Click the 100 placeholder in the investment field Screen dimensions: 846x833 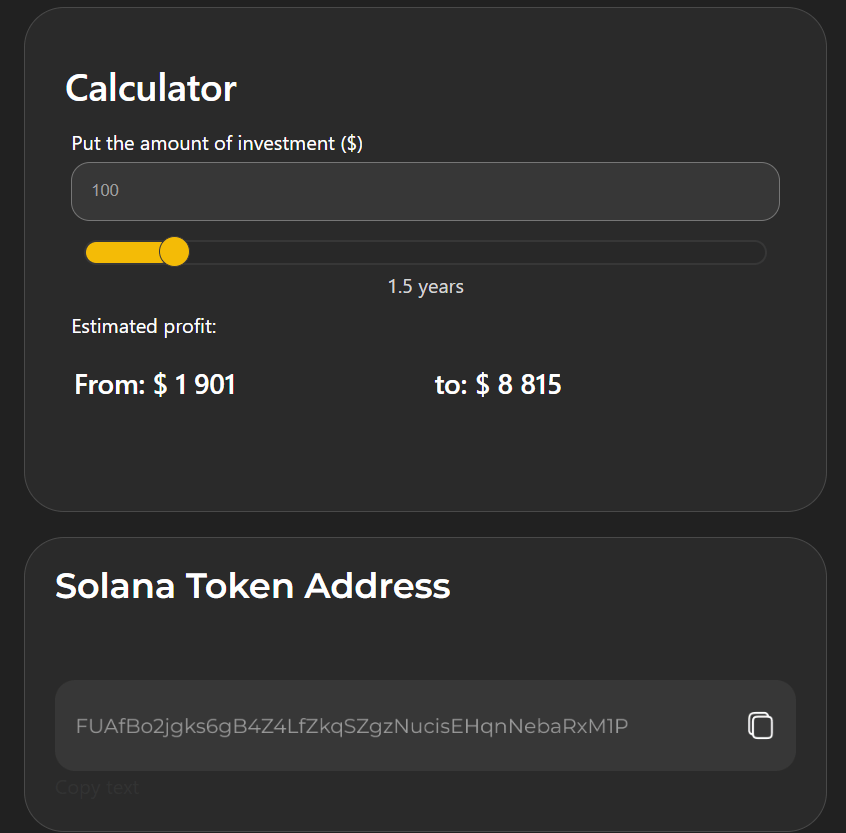(x=105, y=190)
